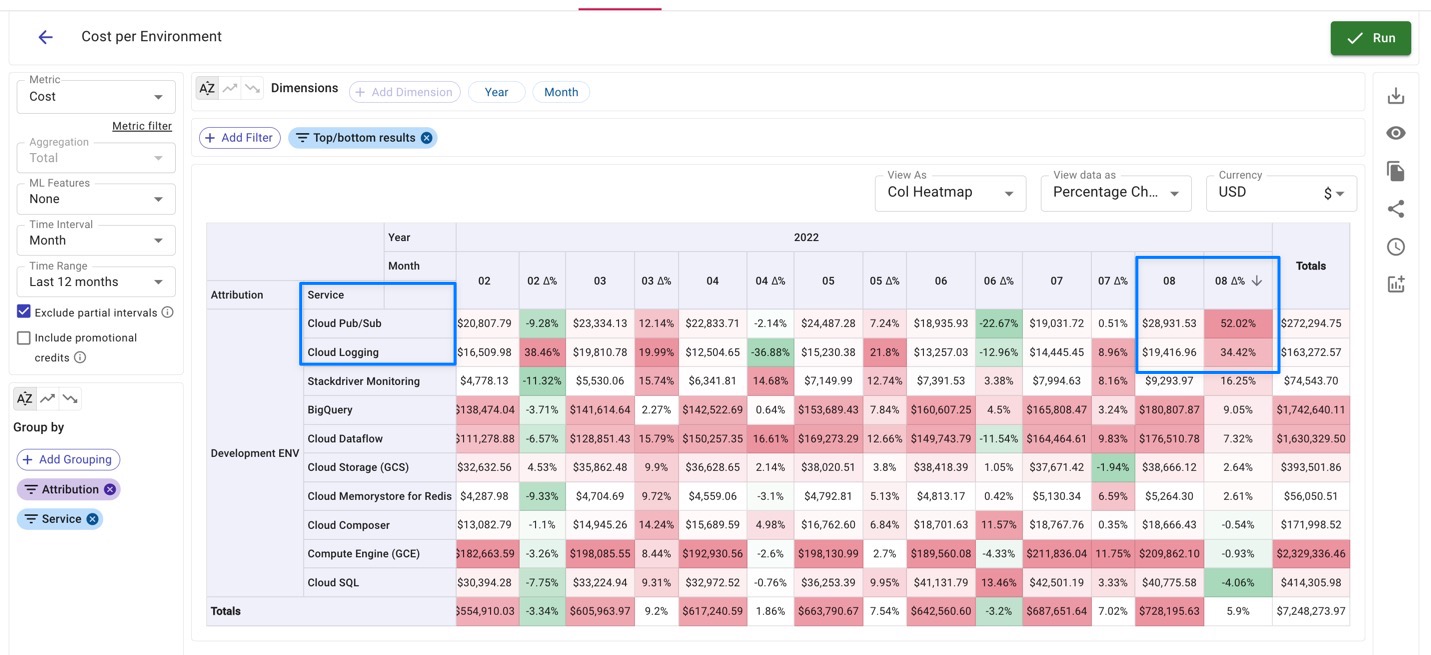Click the green Run button
The image size is (1431, 655).
click(x=1370, y=38)
